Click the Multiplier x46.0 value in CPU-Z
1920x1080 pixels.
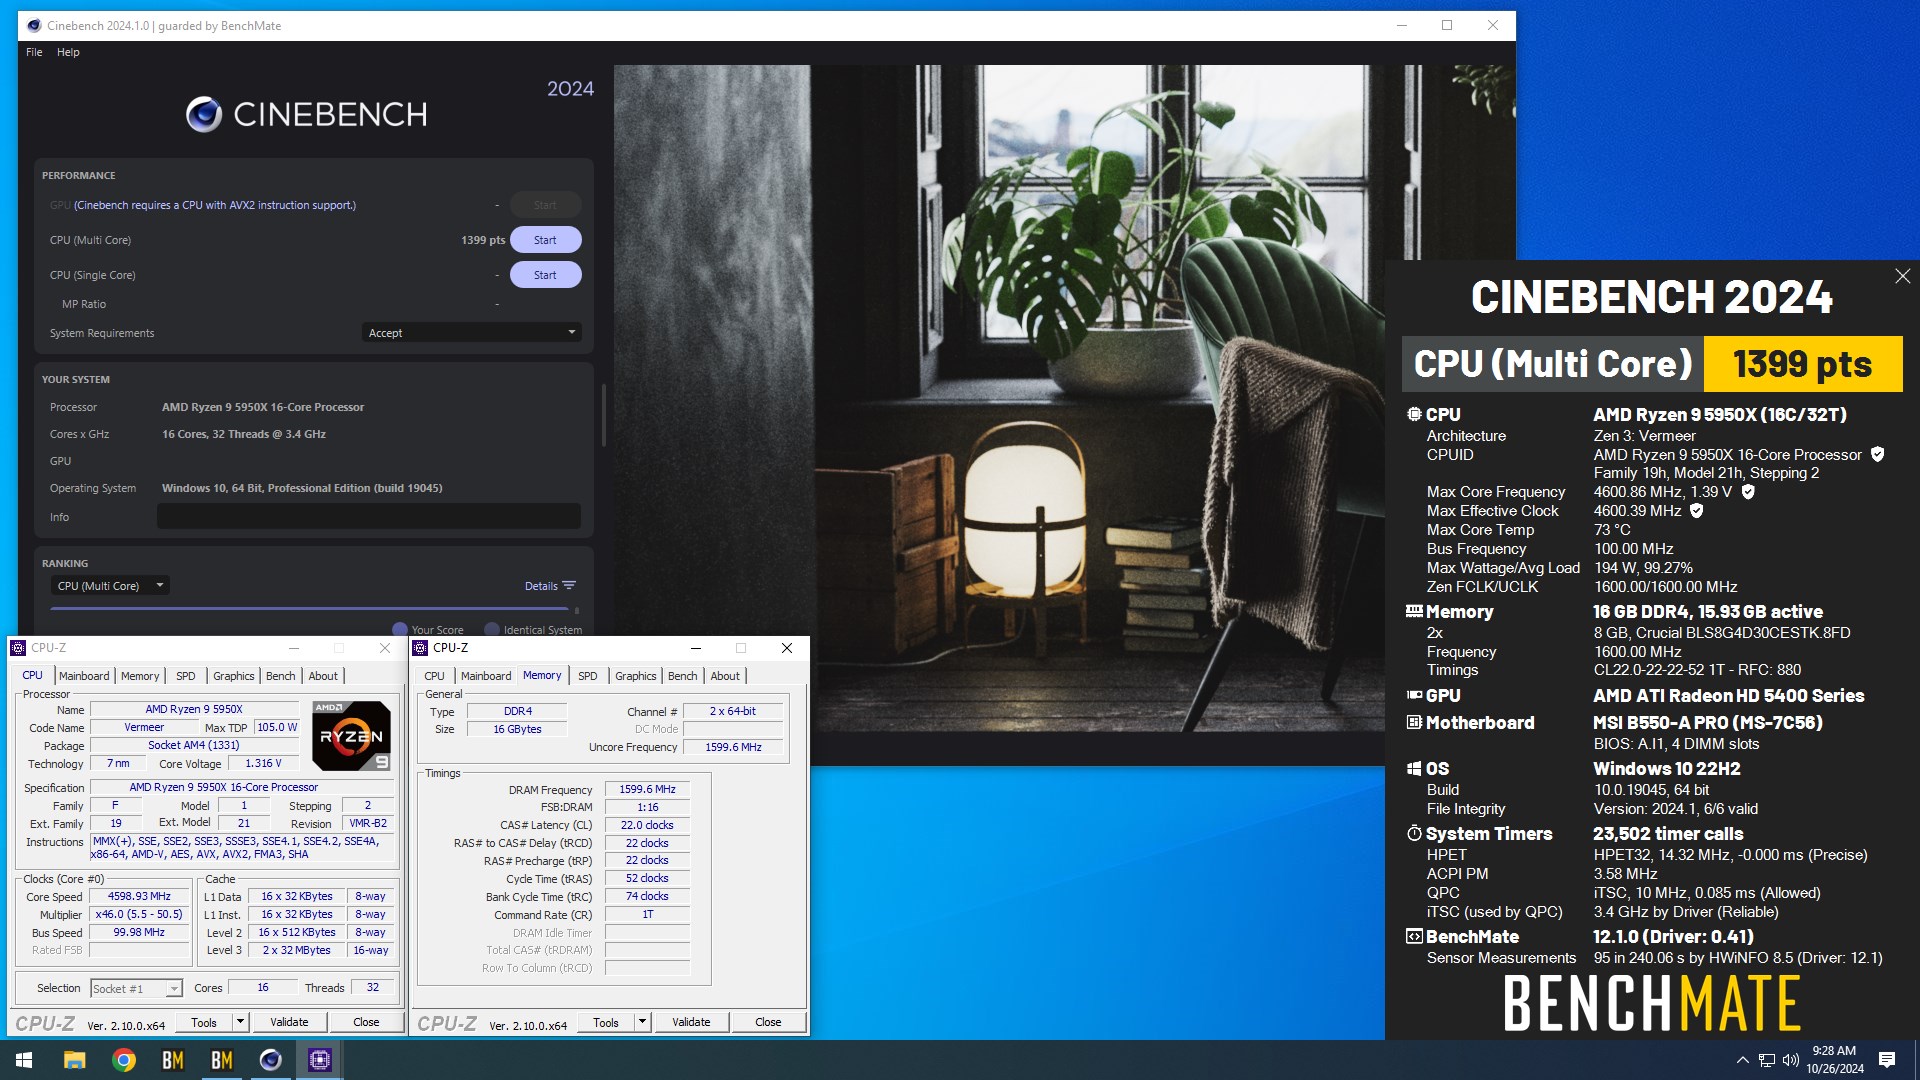[139, 914]
